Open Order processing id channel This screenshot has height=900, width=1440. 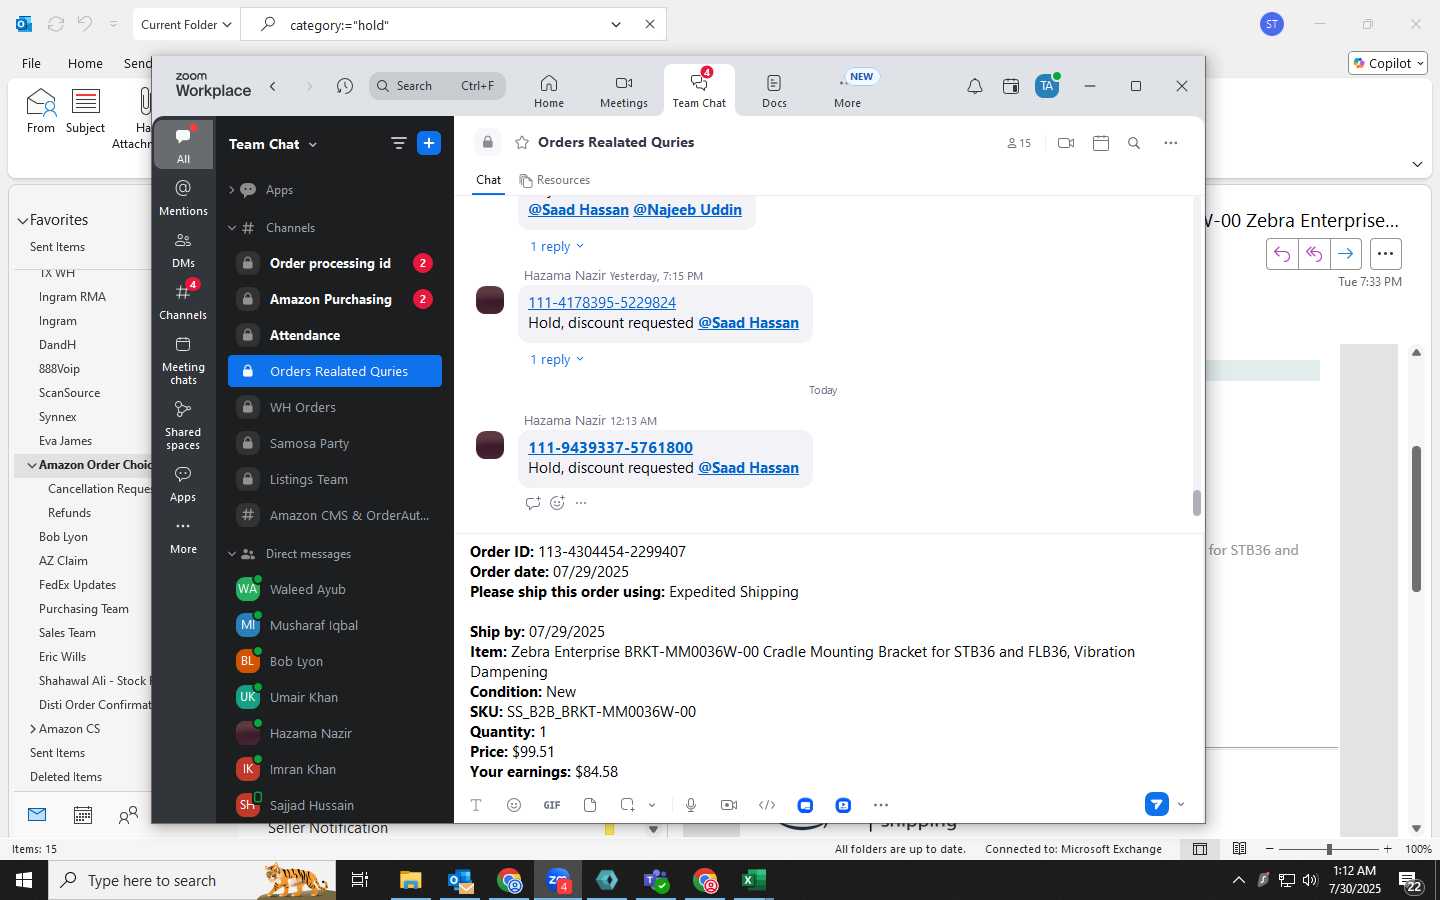(x=335, y=263)
